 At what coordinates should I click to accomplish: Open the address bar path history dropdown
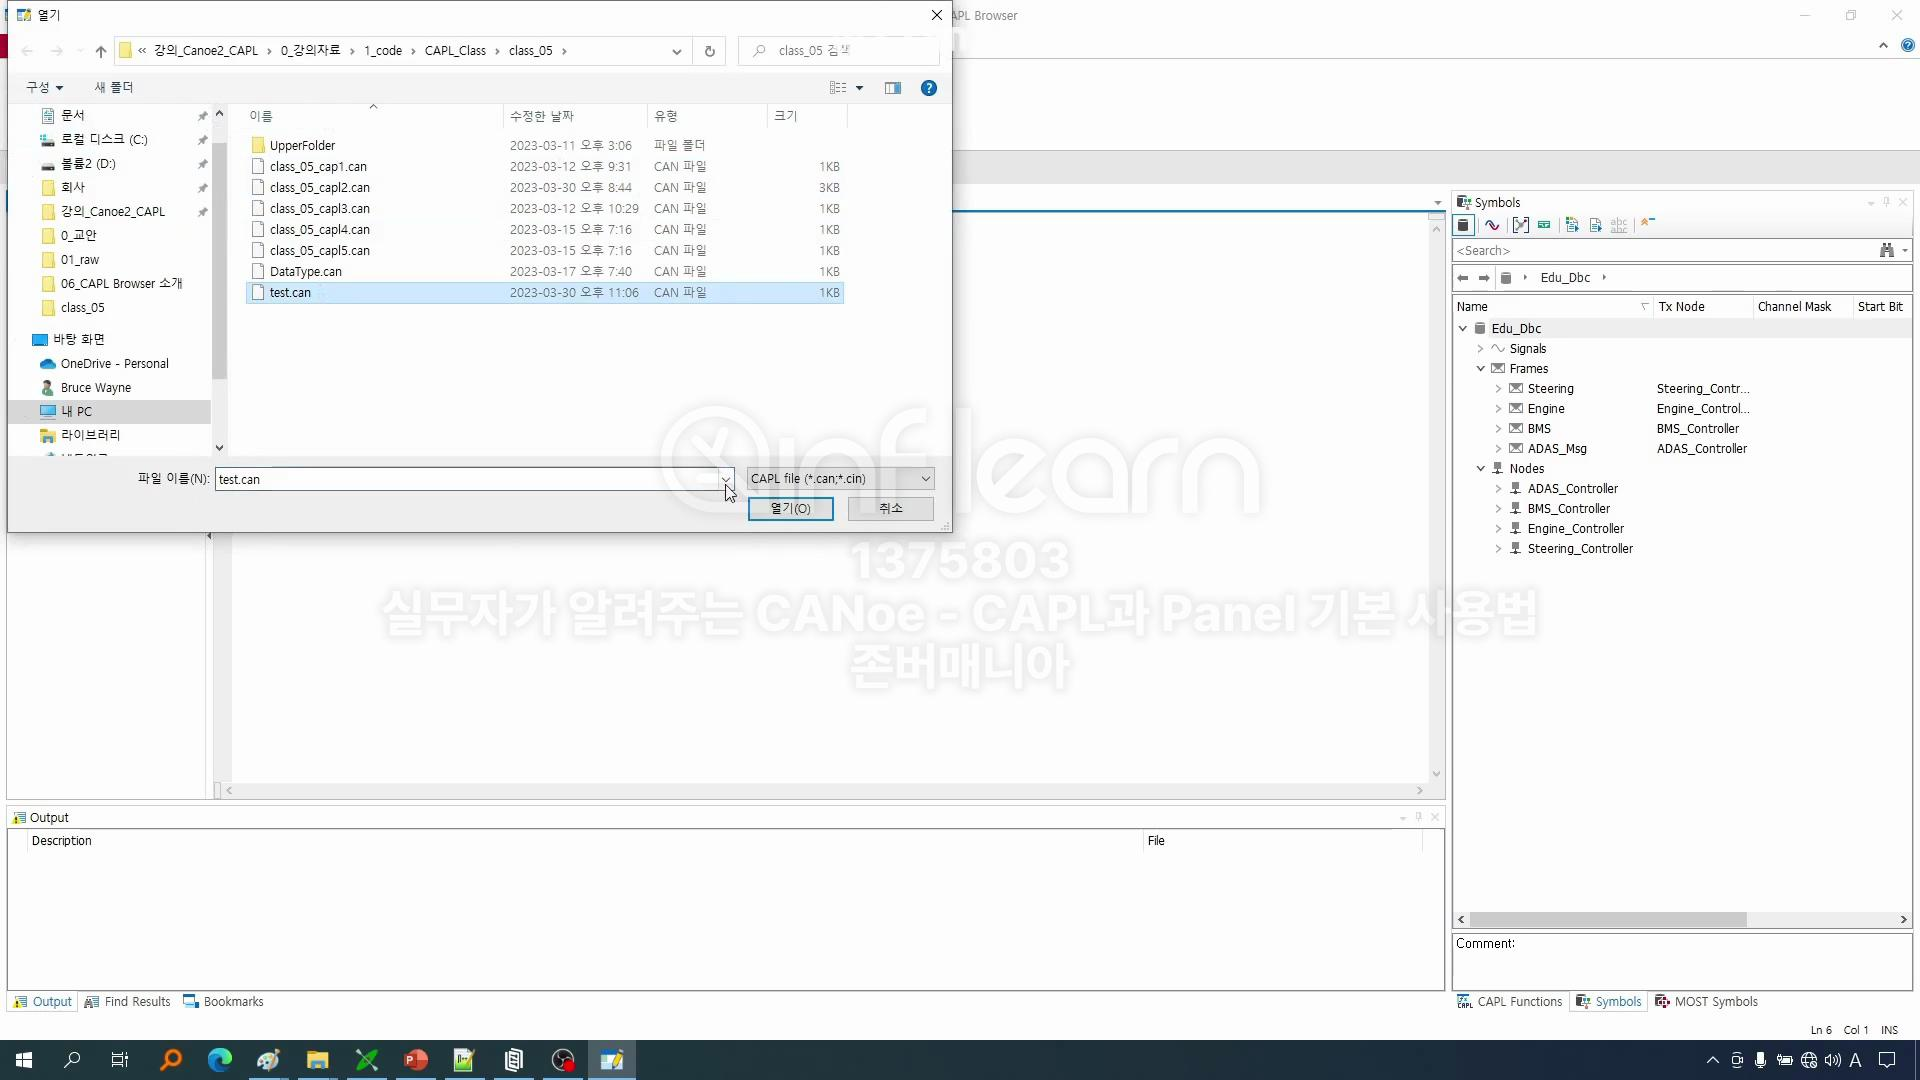[677, 51]
